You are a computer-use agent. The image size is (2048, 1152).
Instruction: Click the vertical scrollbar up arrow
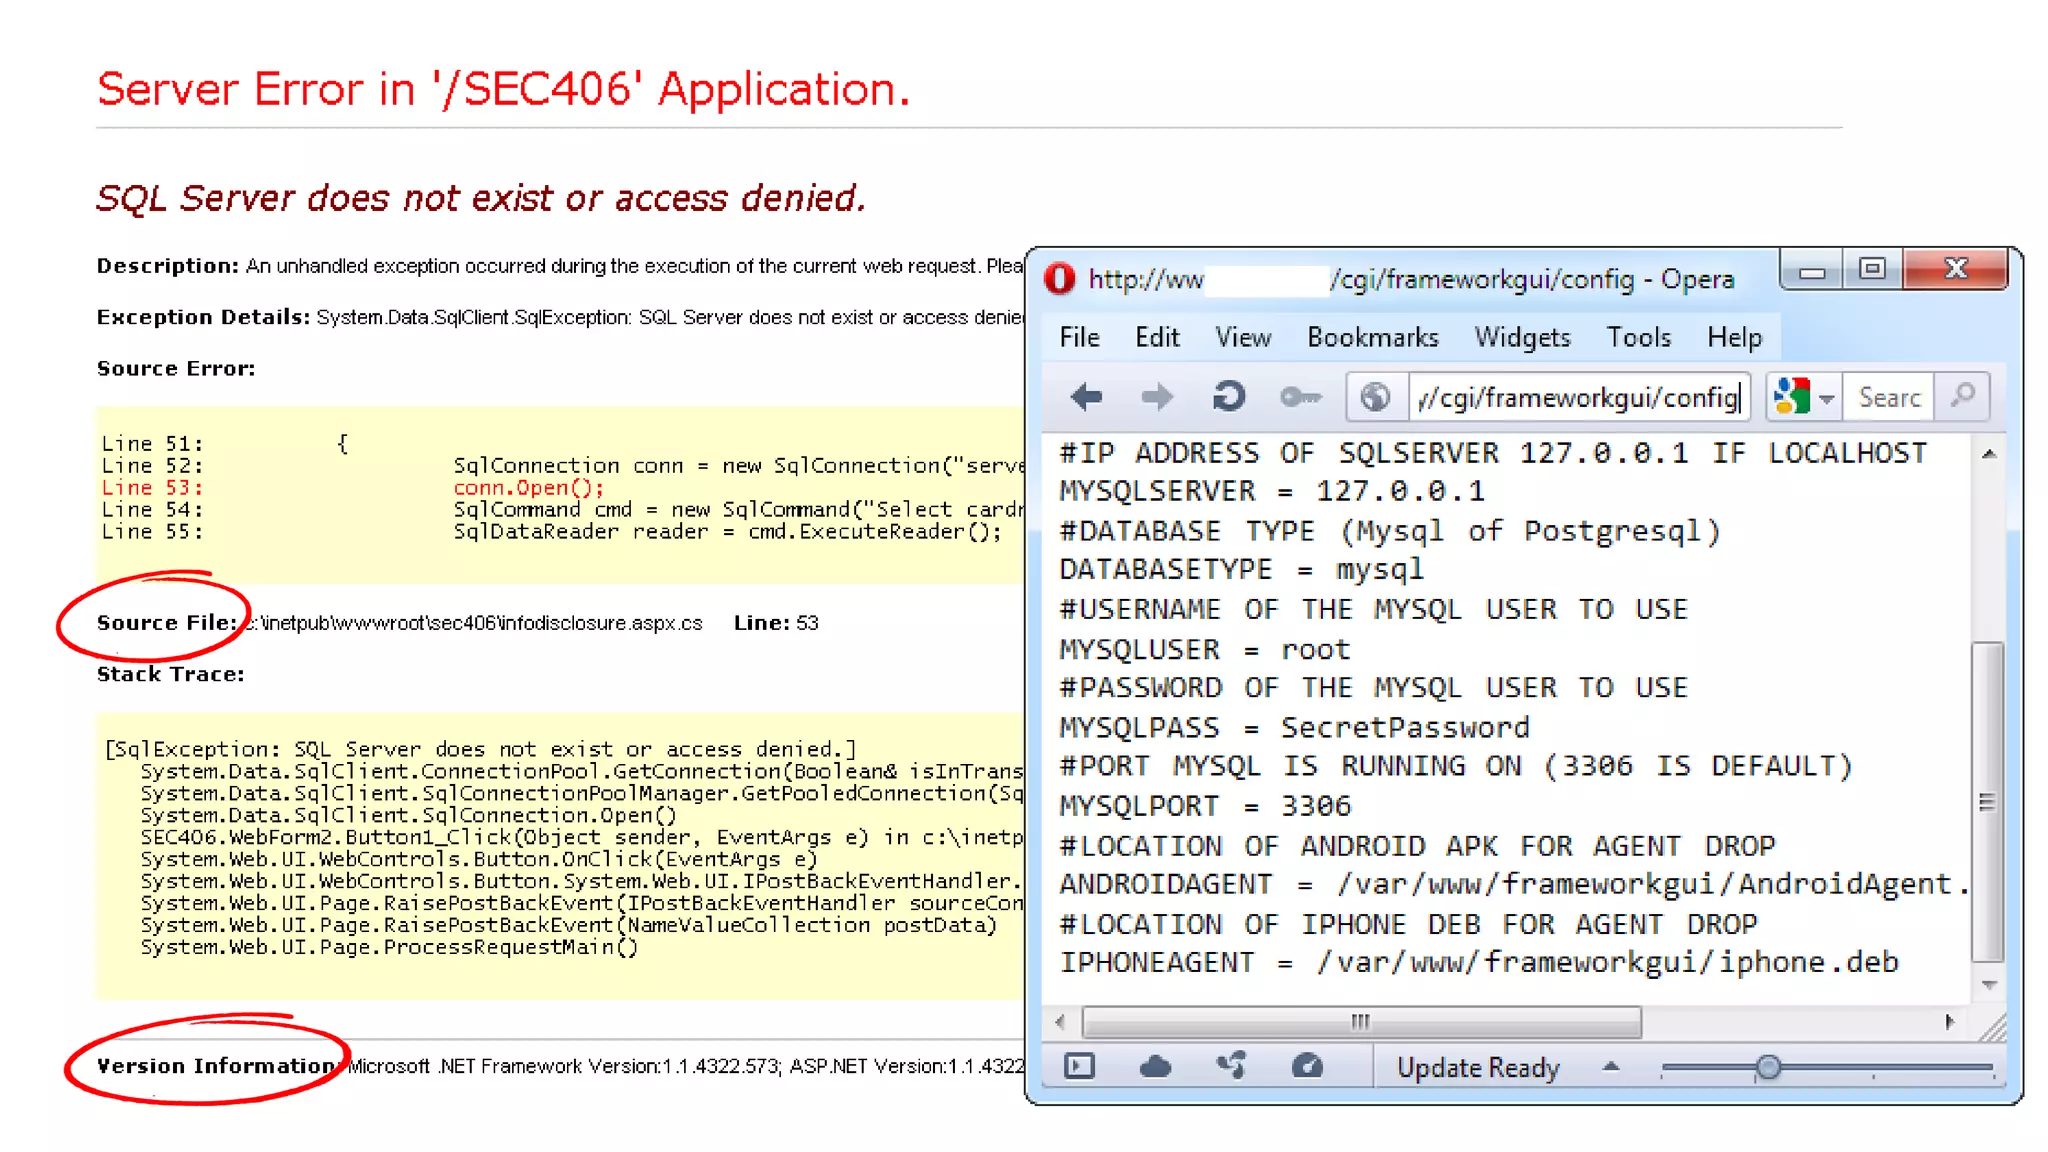[x=1989, y=454]
